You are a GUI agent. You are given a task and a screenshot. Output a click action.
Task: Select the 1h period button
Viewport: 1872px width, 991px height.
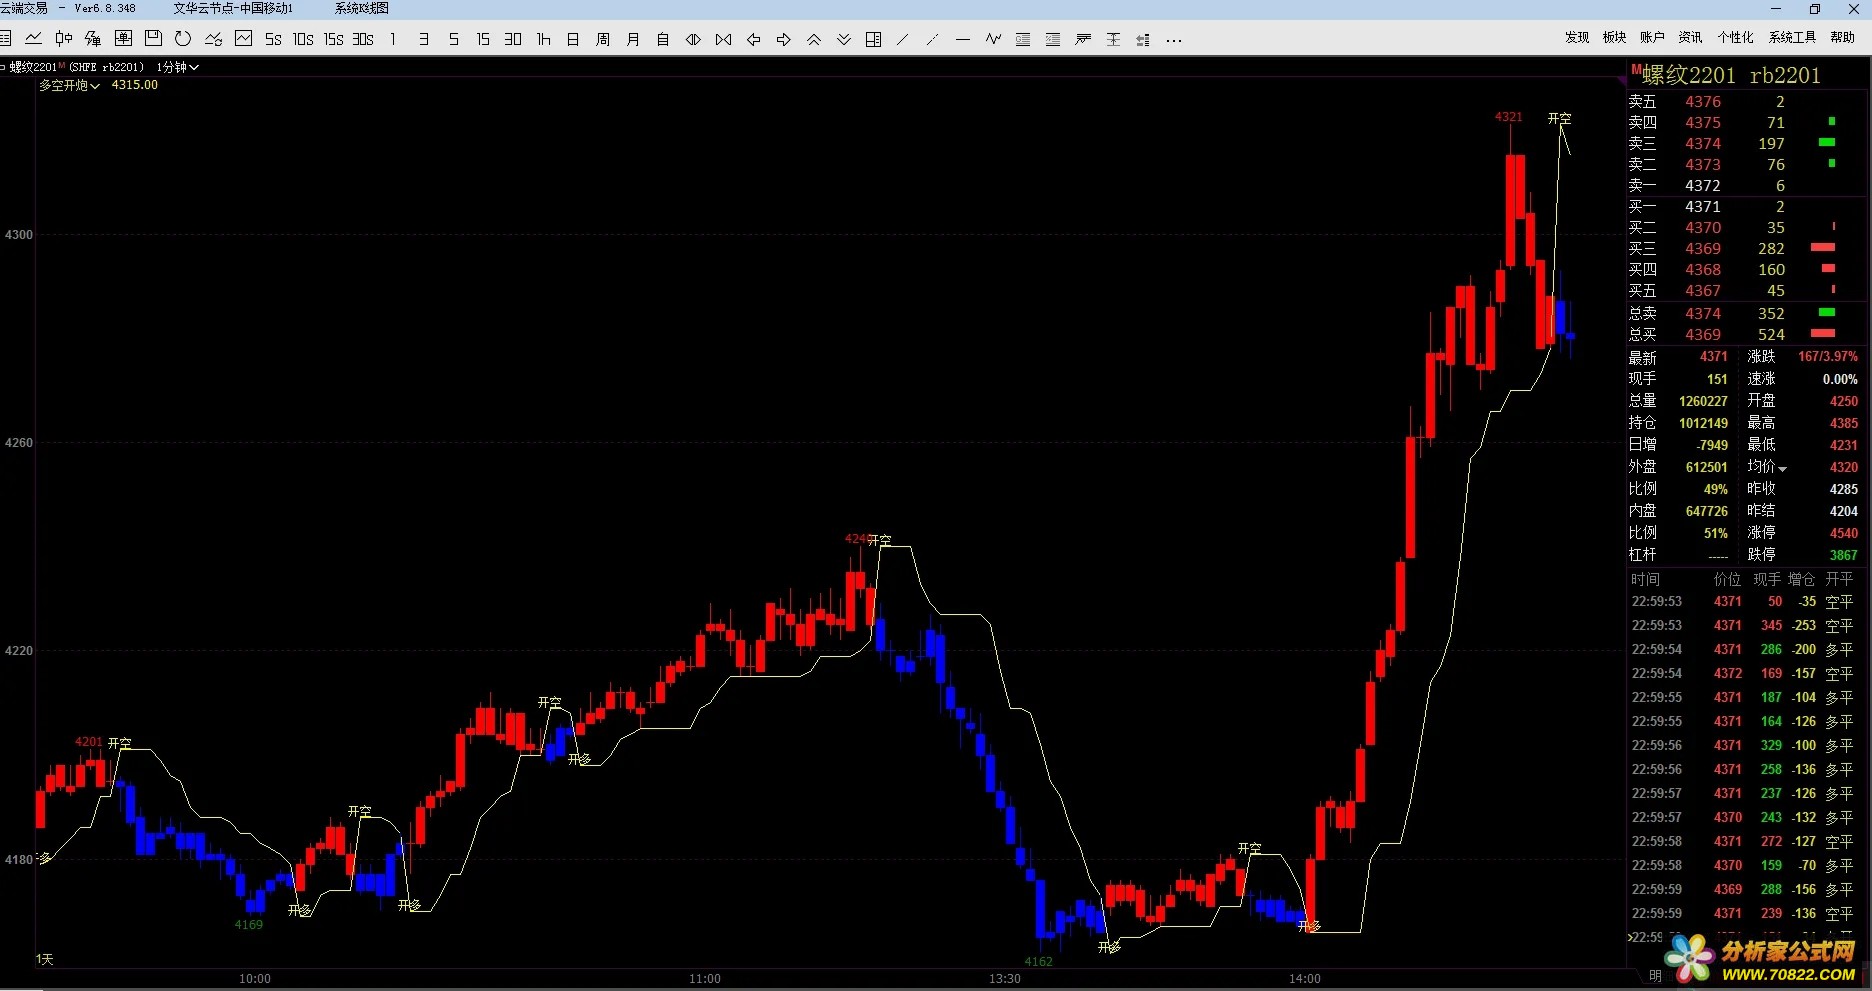click(x=543, y=39)
